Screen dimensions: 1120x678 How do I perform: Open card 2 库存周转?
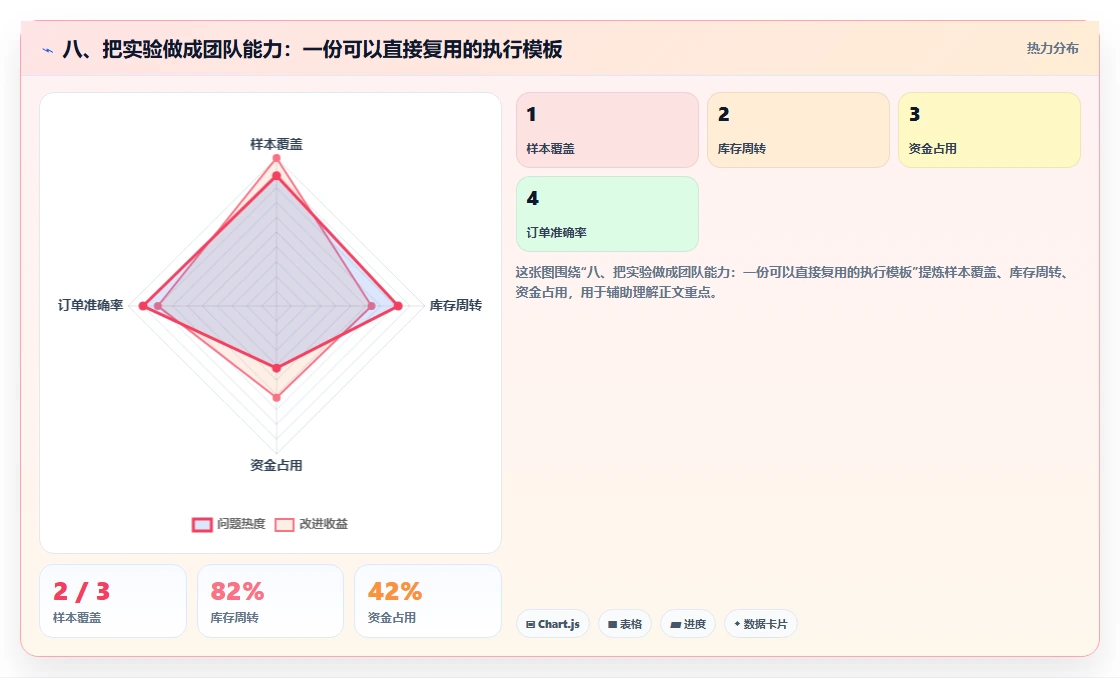coord(798,130)
